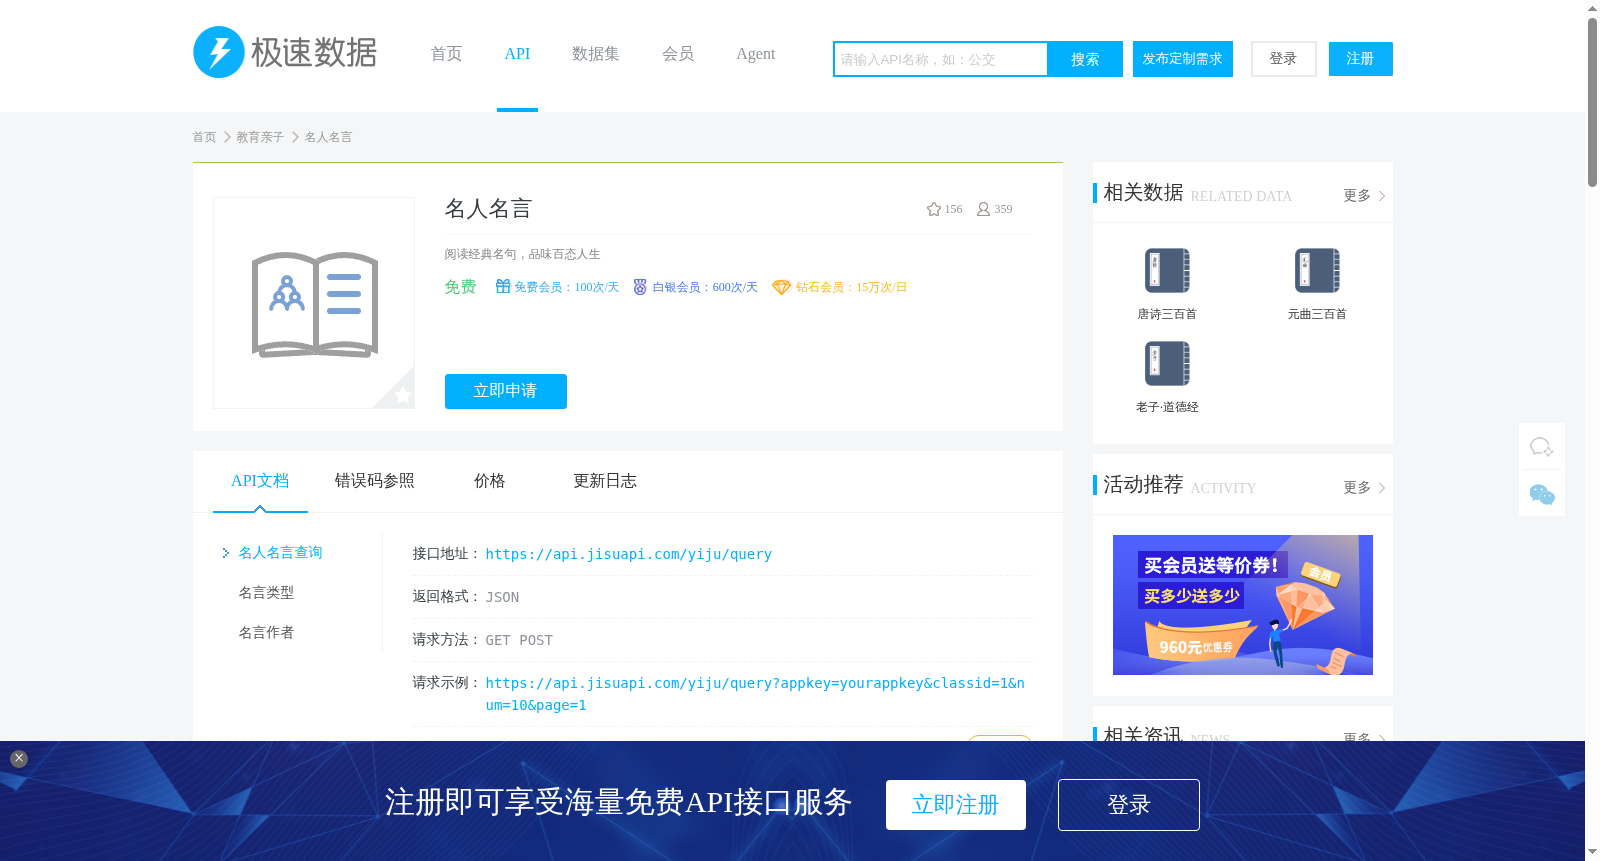This screenshot has width=1600, height=861.
Task: Select 名人名言查询 in the API sidebar
Action: pyautogui.click(x=280, y=553)
